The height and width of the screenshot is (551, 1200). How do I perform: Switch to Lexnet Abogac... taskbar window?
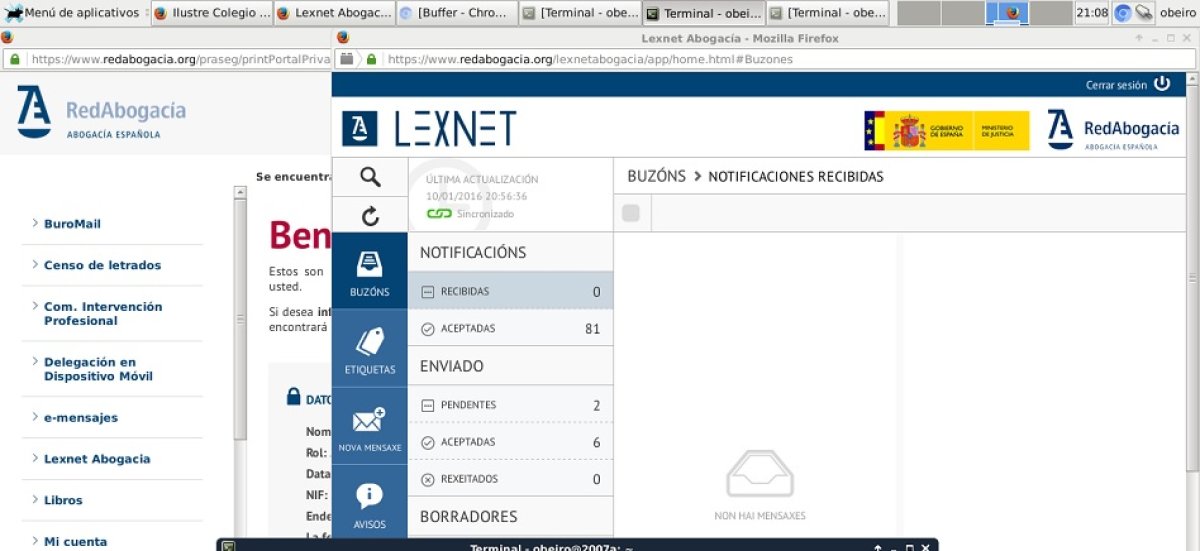(x=334, y=13)
